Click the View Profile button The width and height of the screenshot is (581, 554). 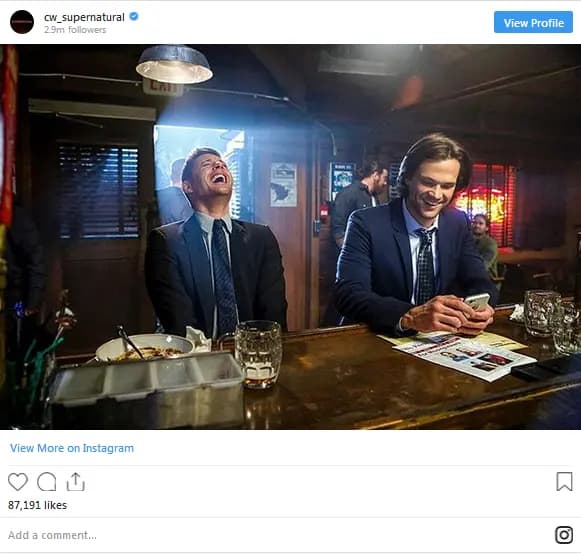[x=533, y=22]
